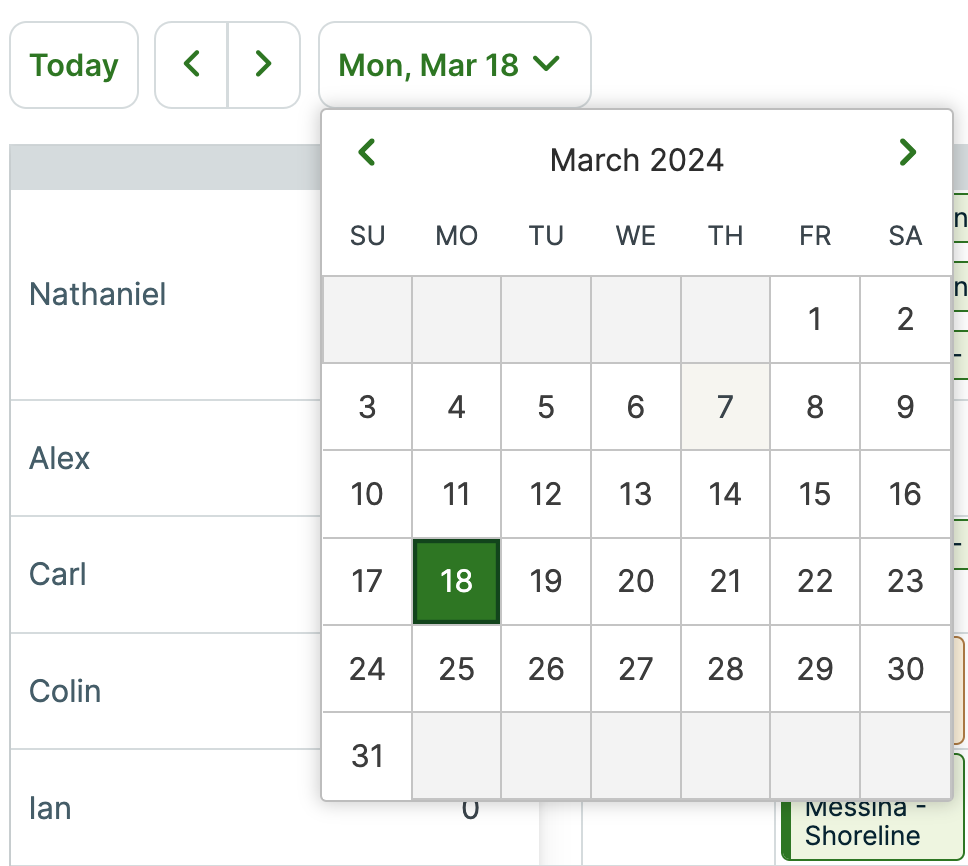
Task: Jump to today's date with the Today button
Action: click(73, 63)
